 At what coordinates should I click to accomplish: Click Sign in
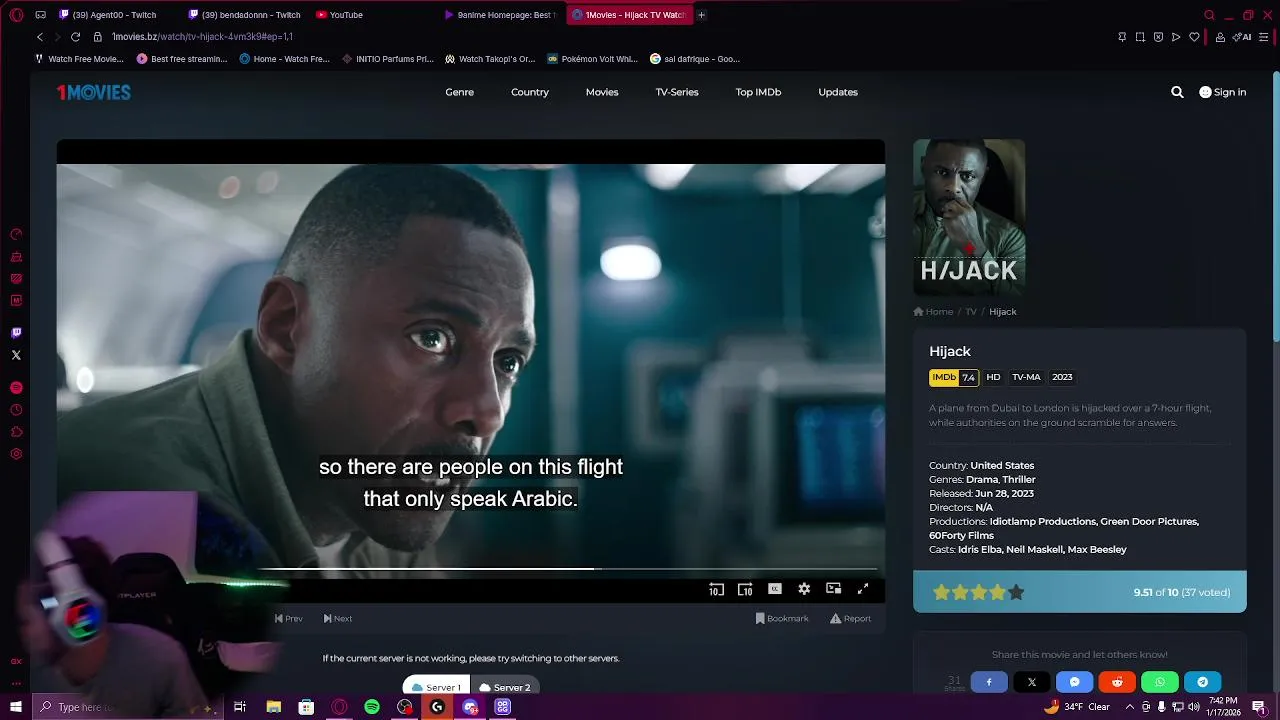tap(1222, 92)
